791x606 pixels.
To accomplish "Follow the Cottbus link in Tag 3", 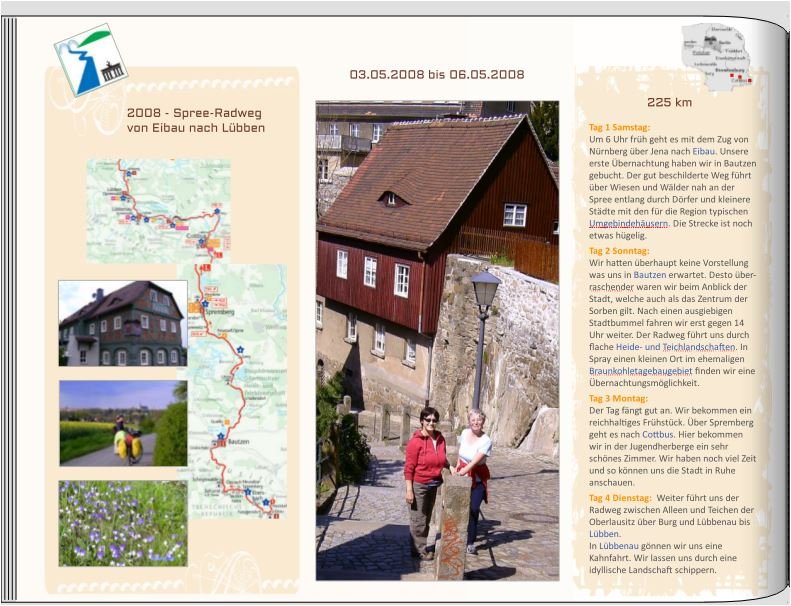I will click(x=658, y=434).
